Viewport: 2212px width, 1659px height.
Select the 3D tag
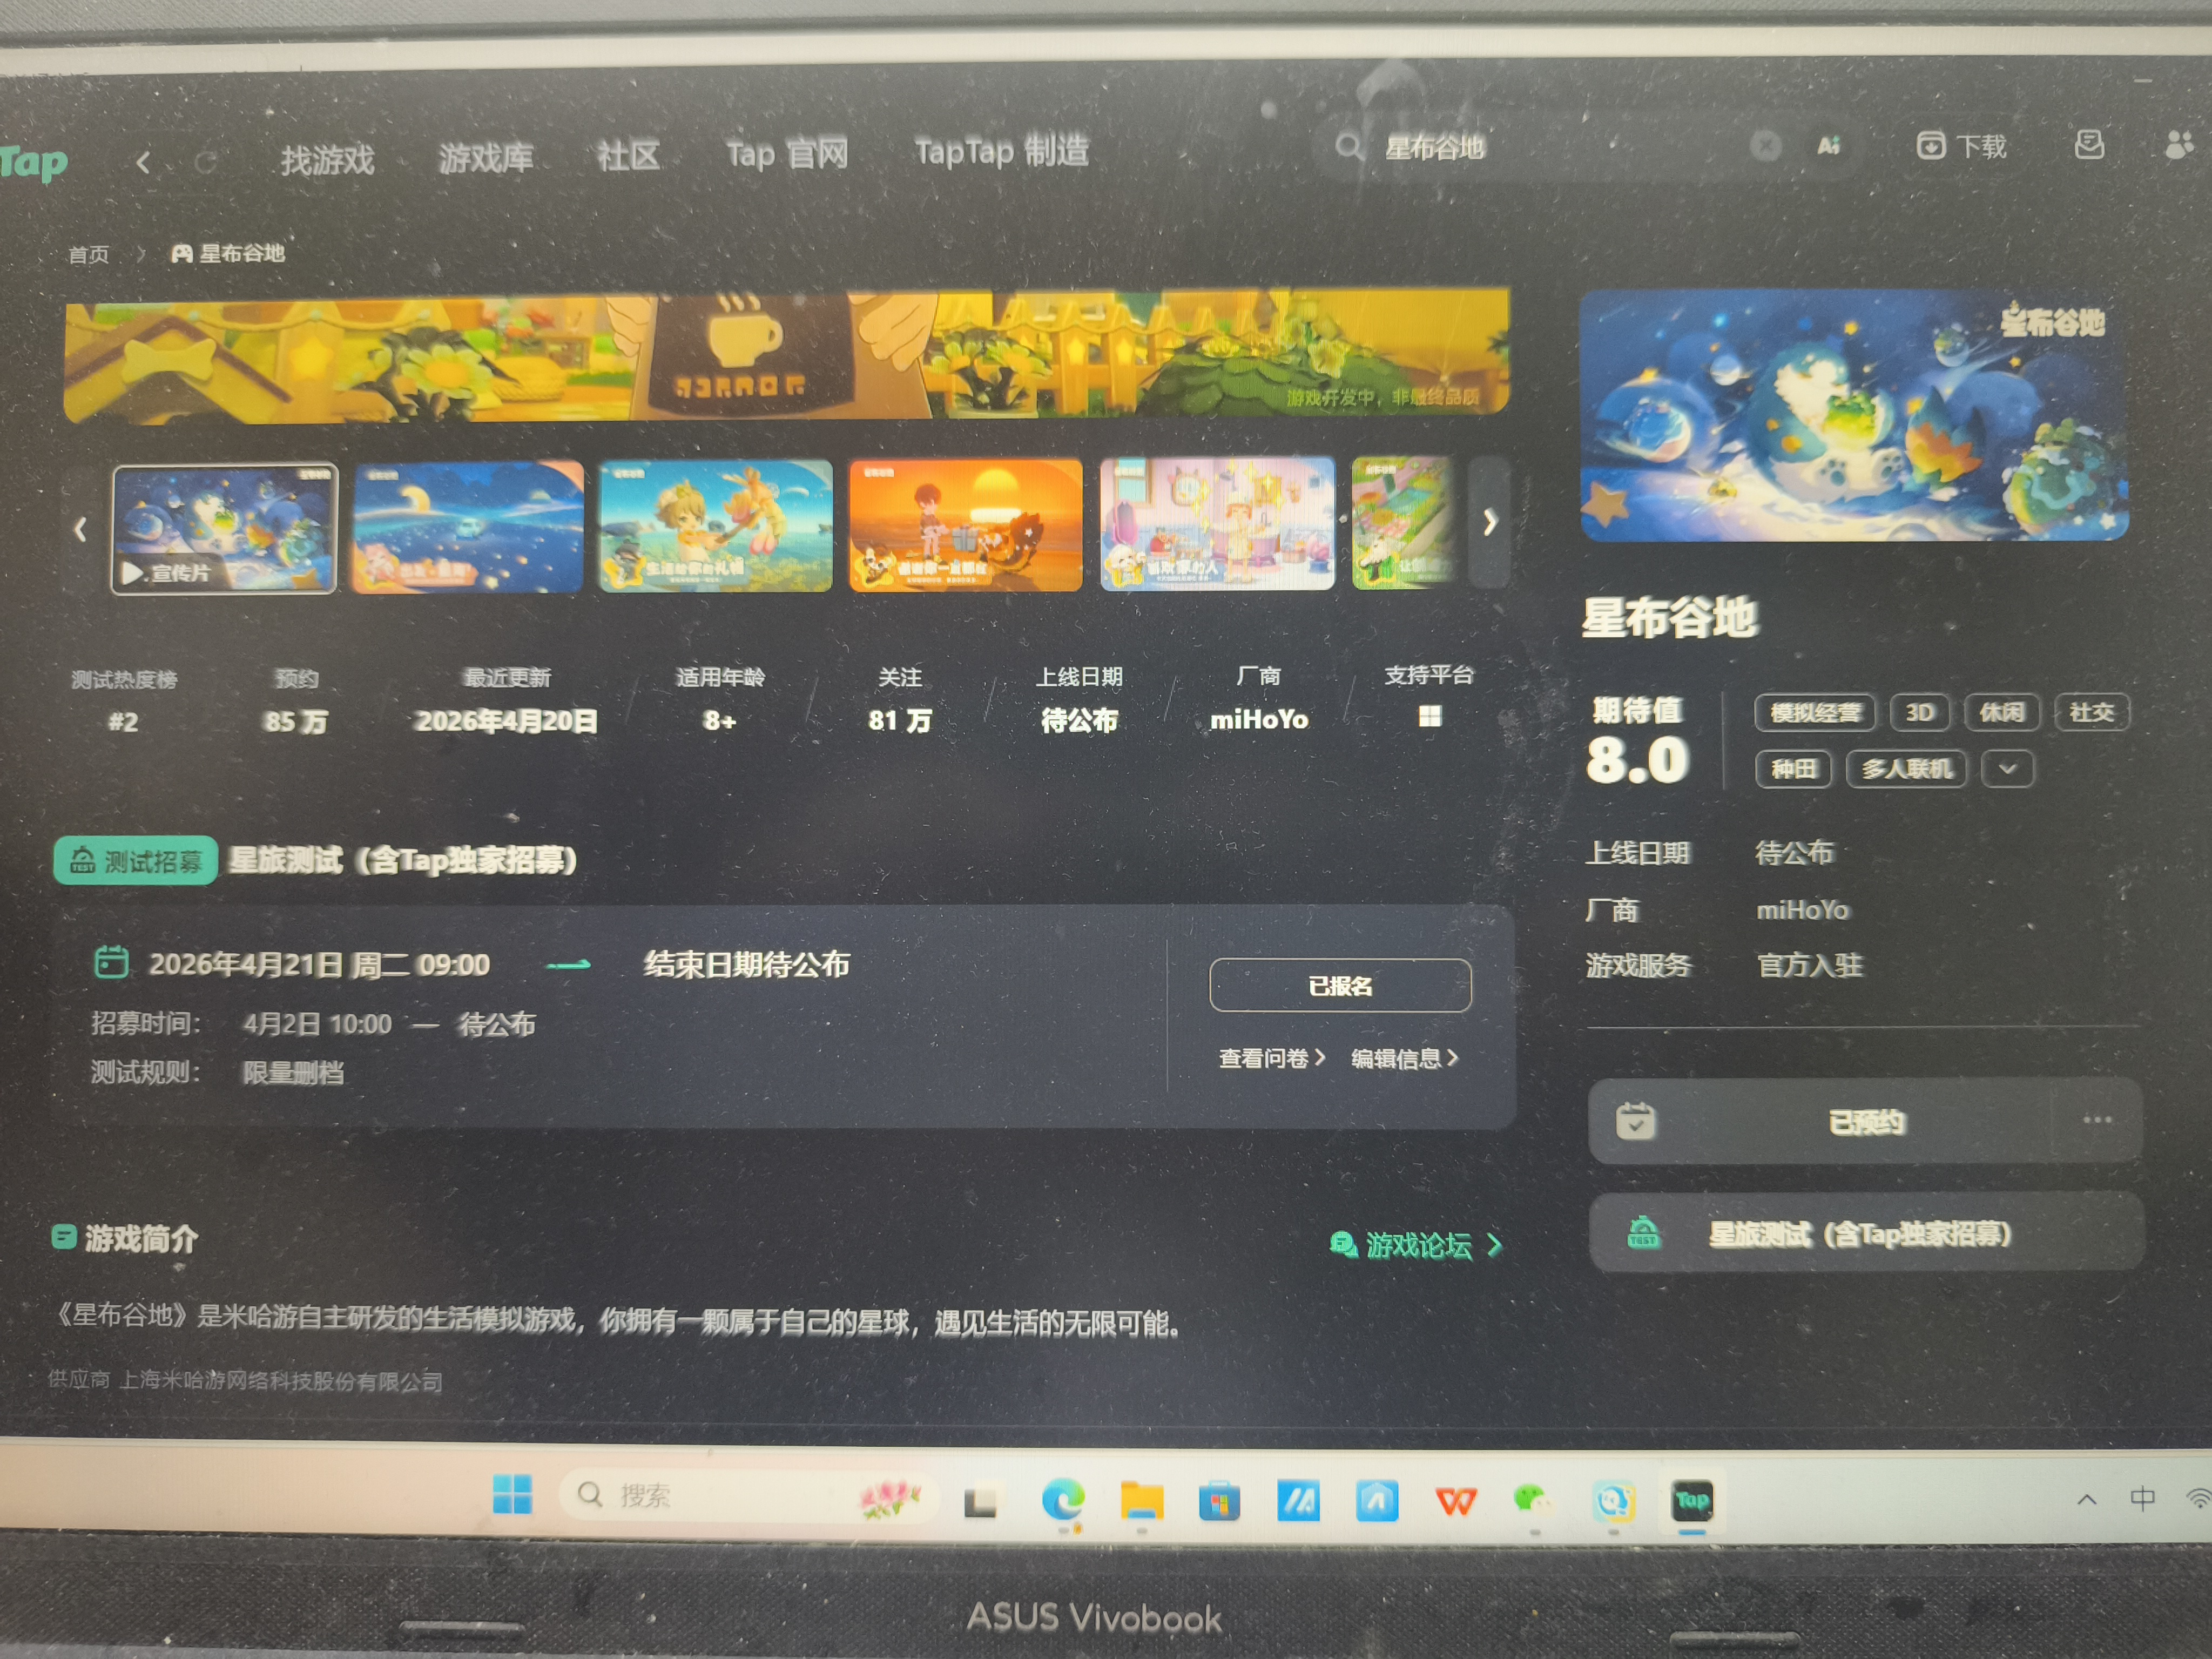(x=1919, y=712)
